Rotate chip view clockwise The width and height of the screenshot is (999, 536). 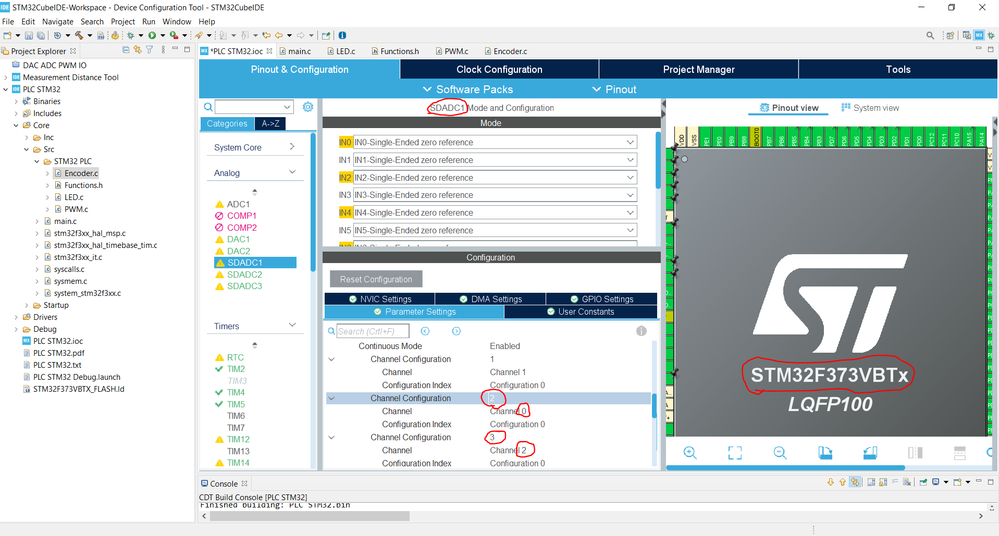(825, 453)
